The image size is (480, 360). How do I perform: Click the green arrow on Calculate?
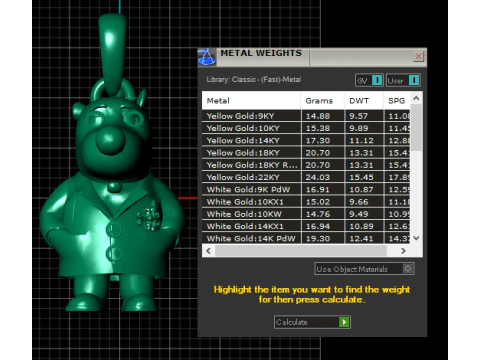344,322
